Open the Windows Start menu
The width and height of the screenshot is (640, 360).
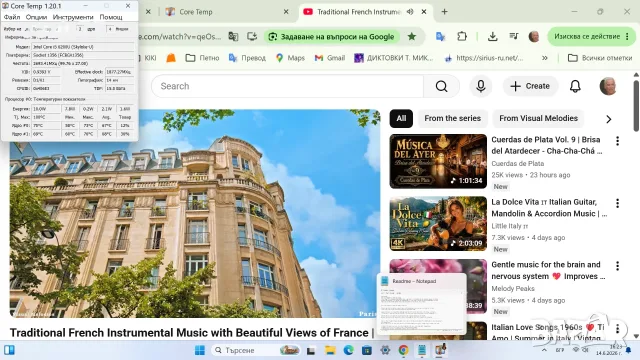pyautogui.click(x=200, y=350)
